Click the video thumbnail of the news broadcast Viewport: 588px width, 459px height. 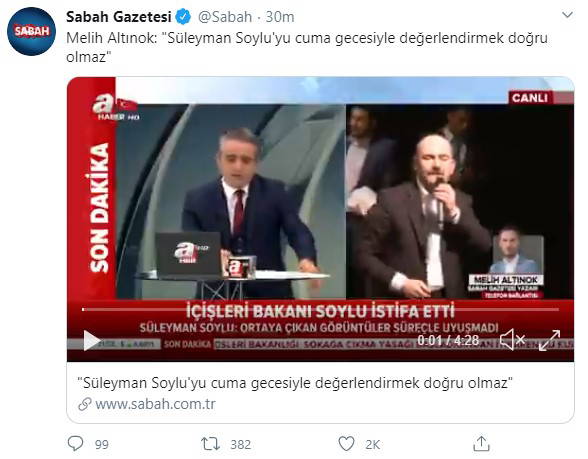click(x=320, y=219)
